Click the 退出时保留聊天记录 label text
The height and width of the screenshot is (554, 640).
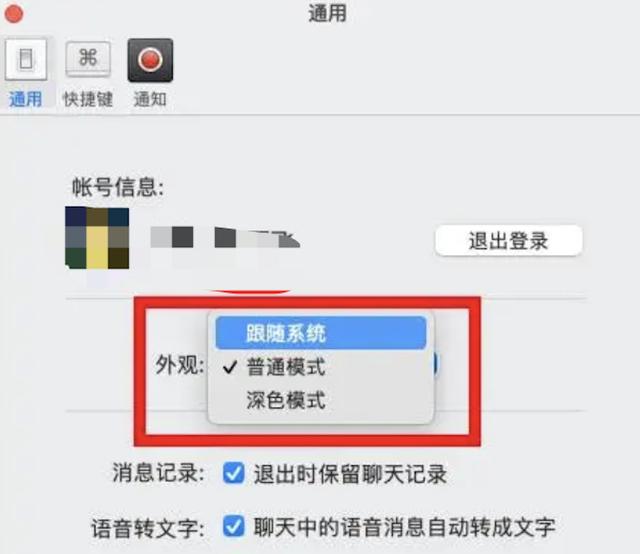point(351,474)
